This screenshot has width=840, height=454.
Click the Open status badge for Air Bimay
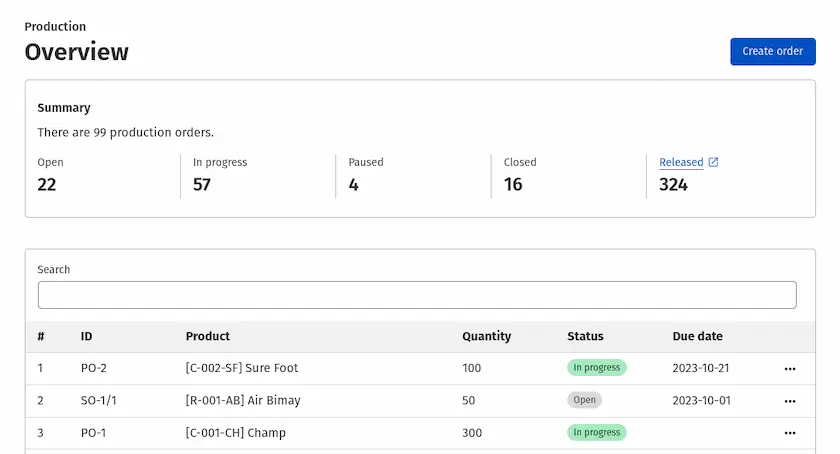coord(585,400)
